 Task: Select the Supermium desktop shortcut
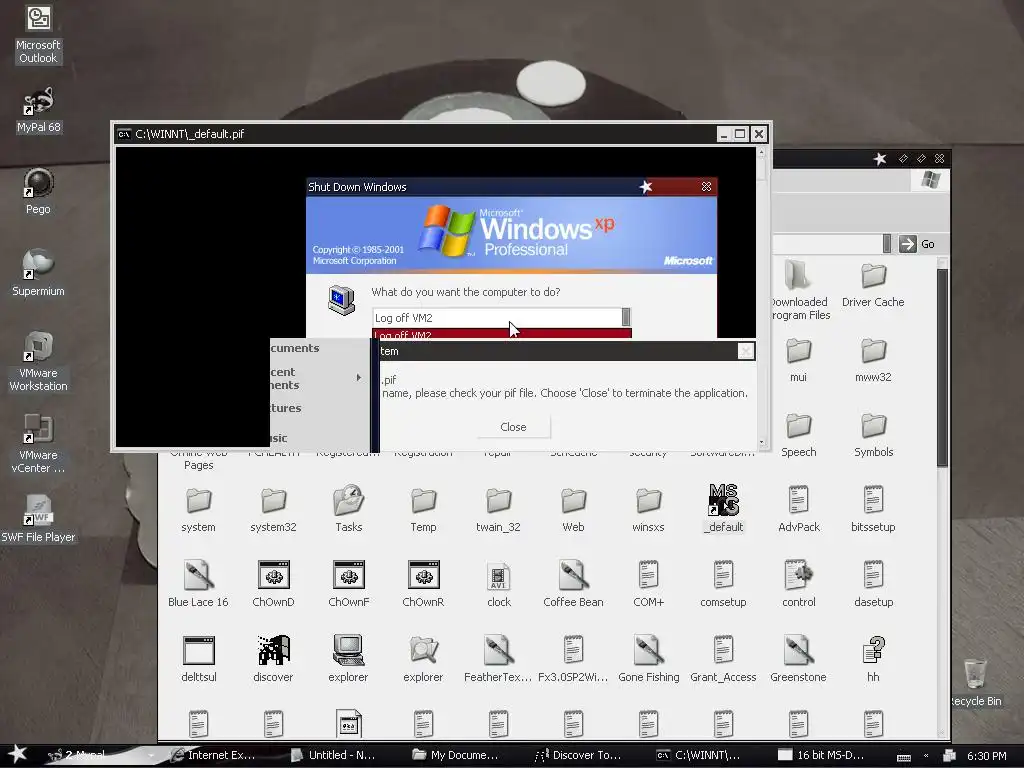pos(38,274)
